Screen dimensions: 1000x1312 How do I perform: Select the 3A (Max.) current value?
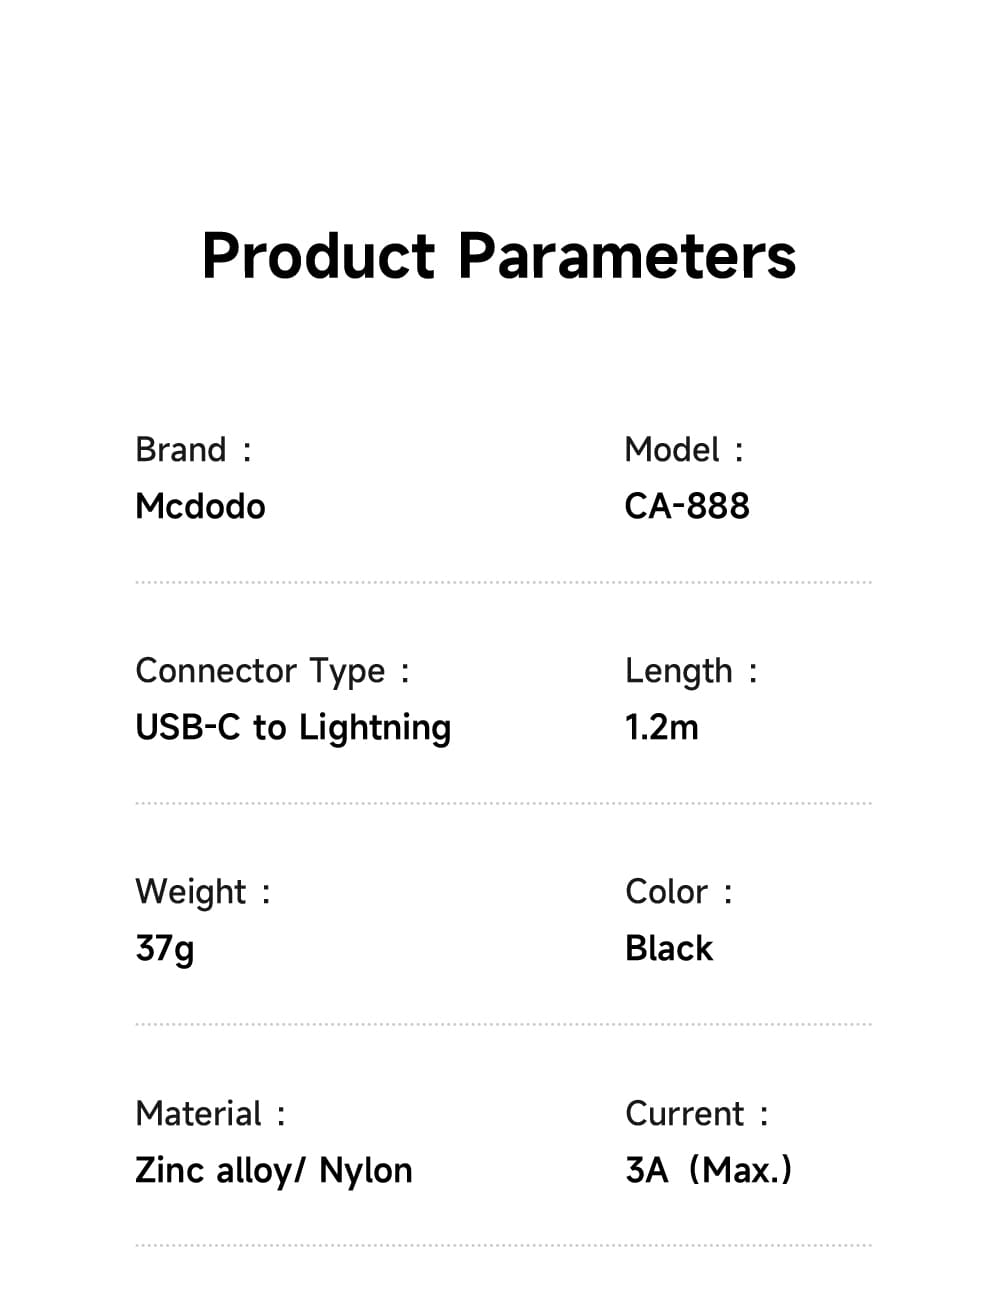coord(708,1171)
